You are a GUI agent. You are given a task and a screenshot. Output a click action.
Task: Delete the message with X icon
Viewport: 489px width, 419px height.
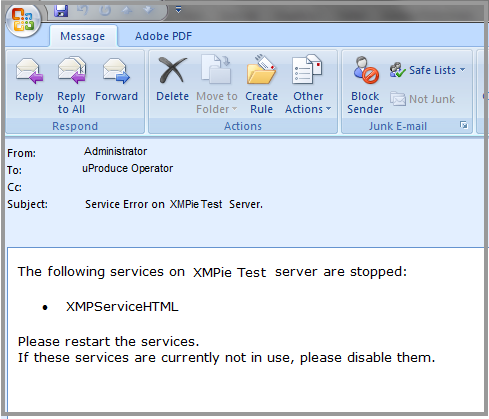coord(172,70)
